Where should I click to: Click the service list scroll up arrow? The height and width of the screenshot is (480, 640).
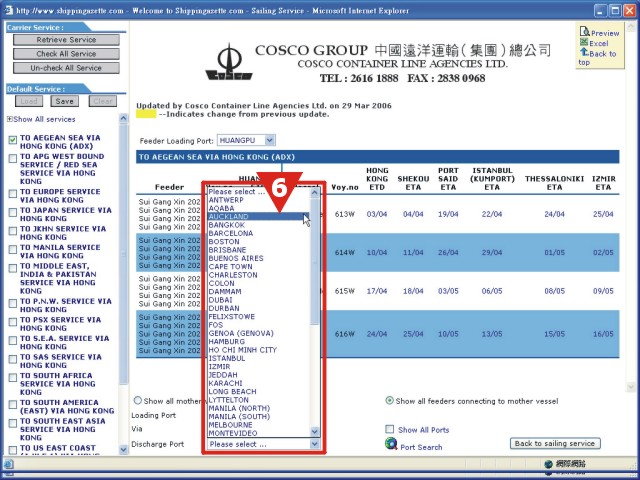coord(123,118)
